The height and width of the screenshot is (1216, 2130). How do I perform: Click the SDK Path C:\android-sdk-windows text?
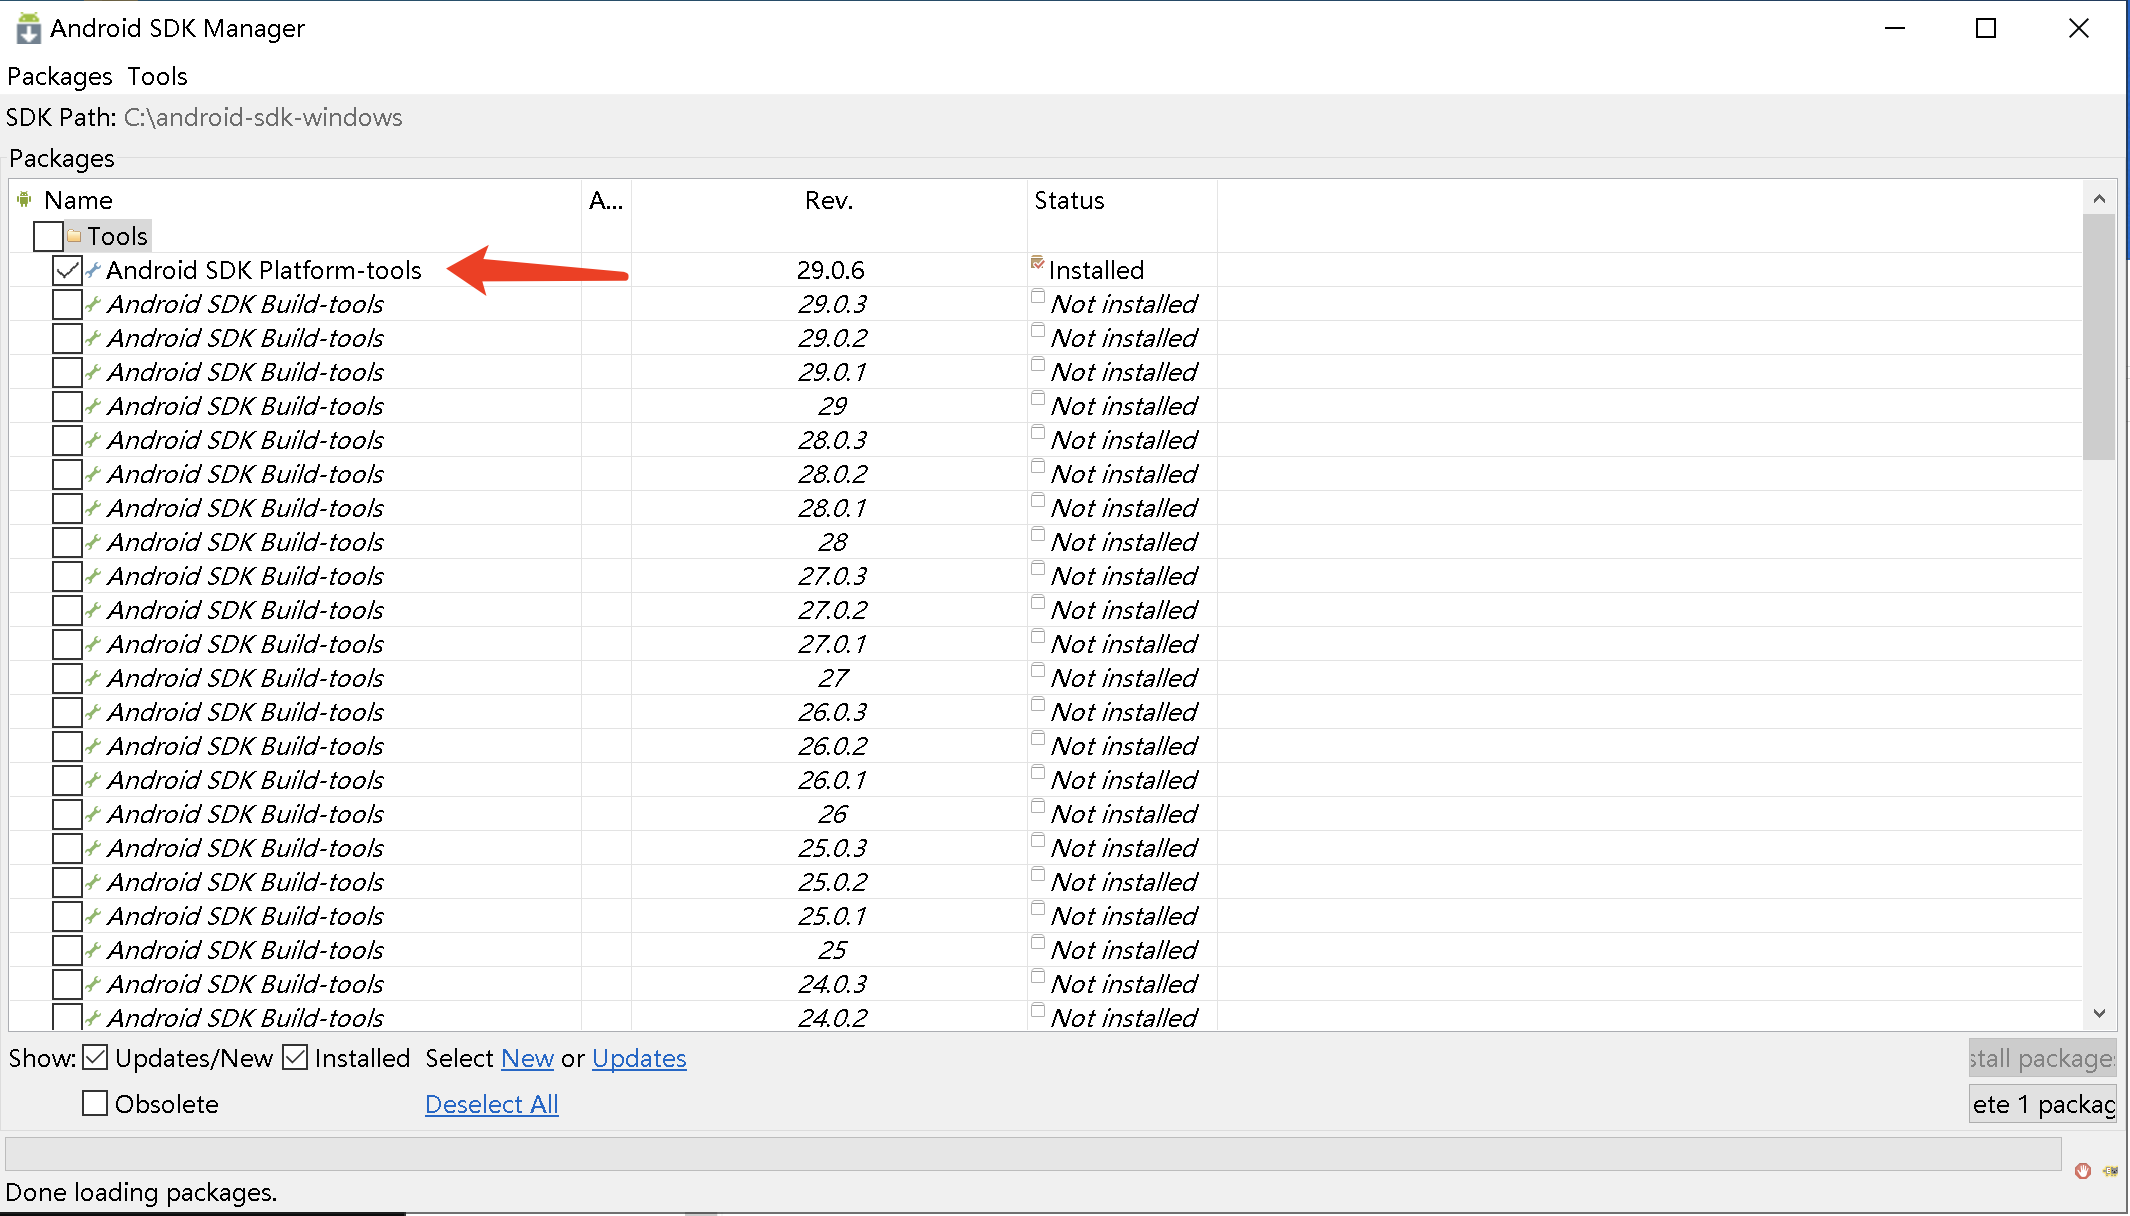[263, 117]
